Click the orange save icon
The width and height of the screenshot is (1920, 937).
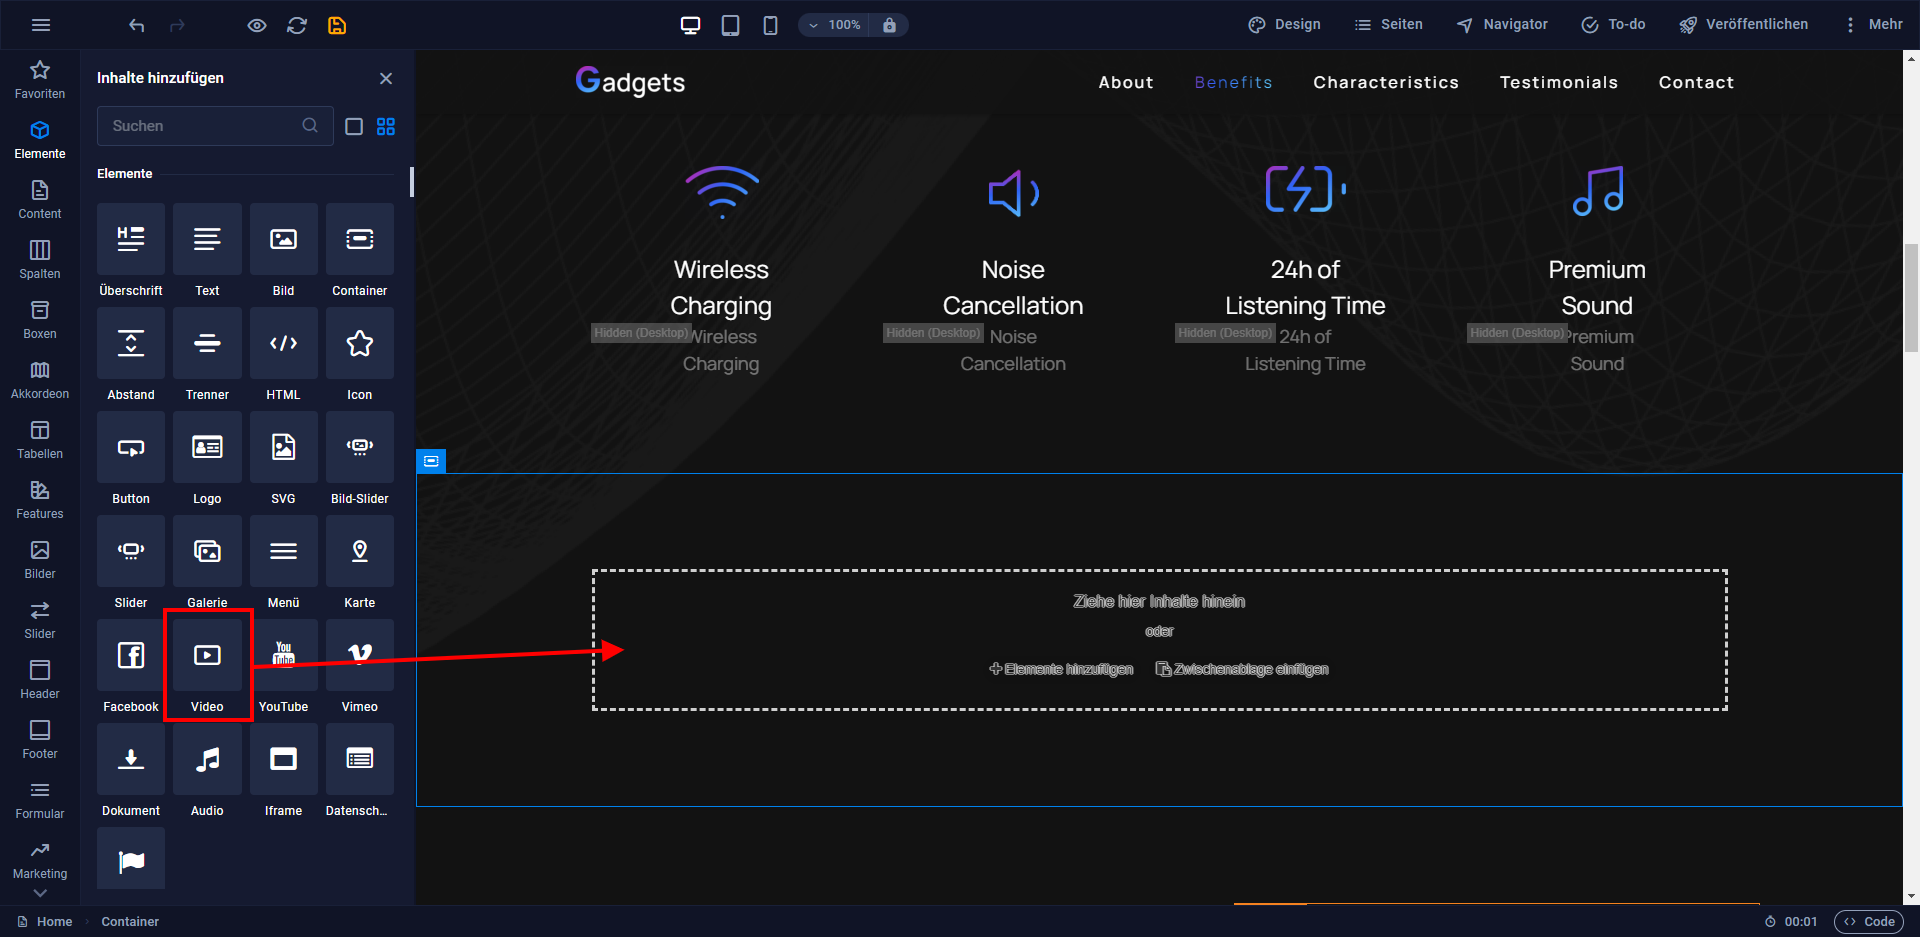point(337,25)
